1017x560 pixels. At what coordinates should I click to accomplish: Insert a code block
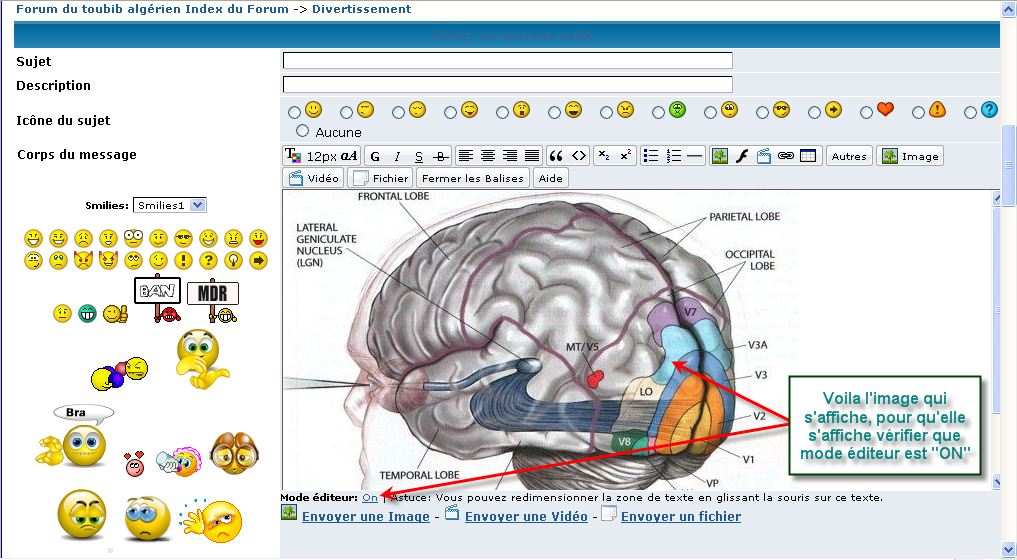click(579, 156)
